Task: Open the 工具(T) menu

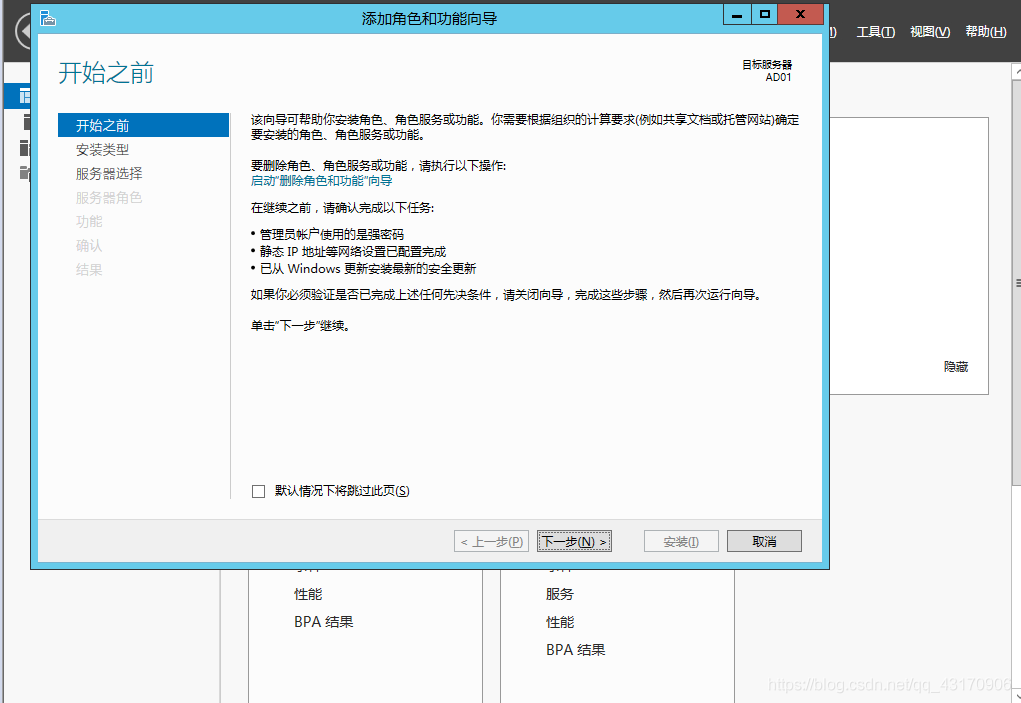Action: tap(875, 32)
